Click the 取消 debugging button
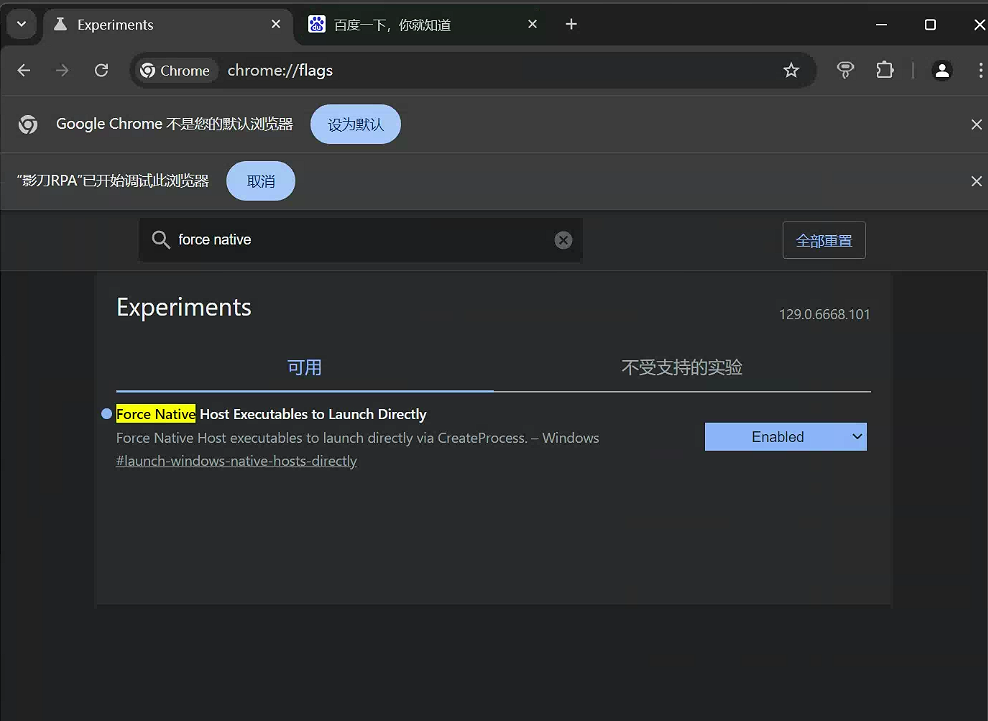This screenshot has height=721, width=988. coord(260,181)
